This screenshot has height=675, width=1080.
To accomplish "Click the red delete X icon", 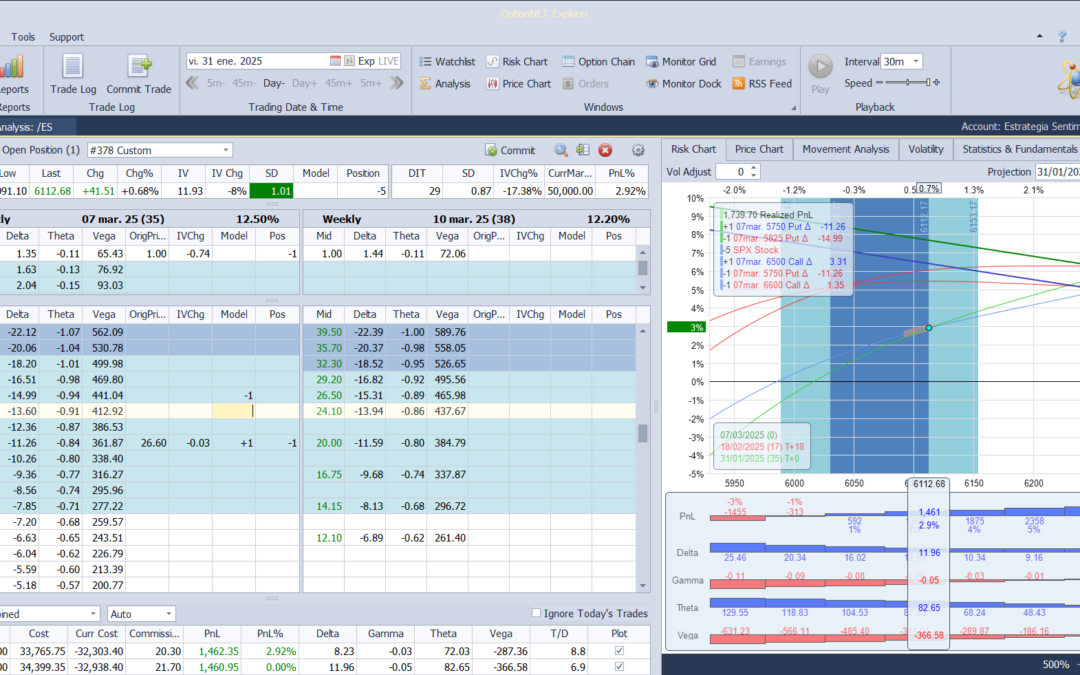I will [x=605, y=150].
